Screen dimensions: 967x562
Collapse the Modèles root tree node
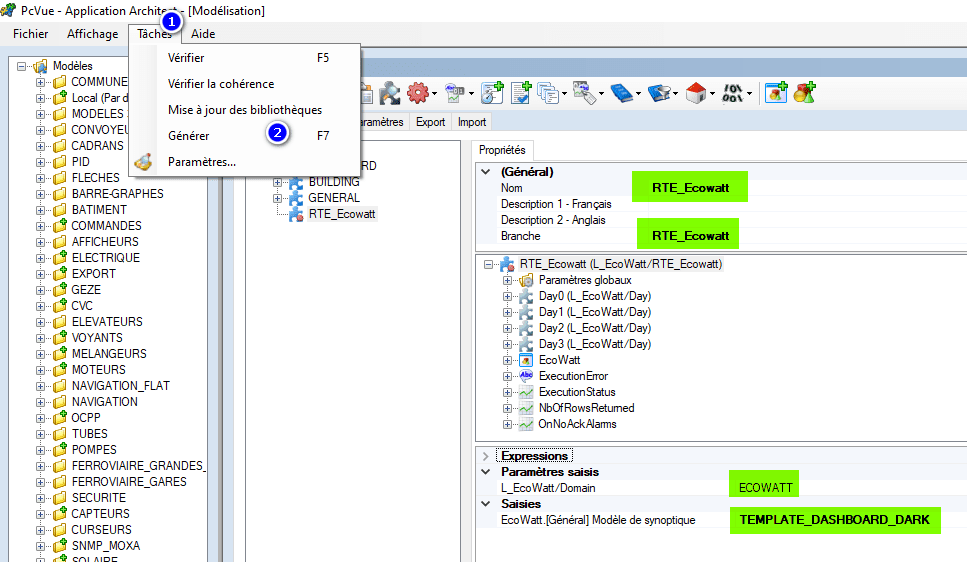[22, 66]
